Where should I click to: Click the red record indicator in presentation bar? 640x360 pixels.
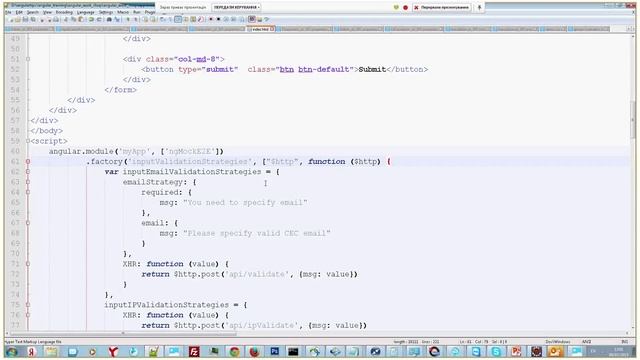[405, 7]
